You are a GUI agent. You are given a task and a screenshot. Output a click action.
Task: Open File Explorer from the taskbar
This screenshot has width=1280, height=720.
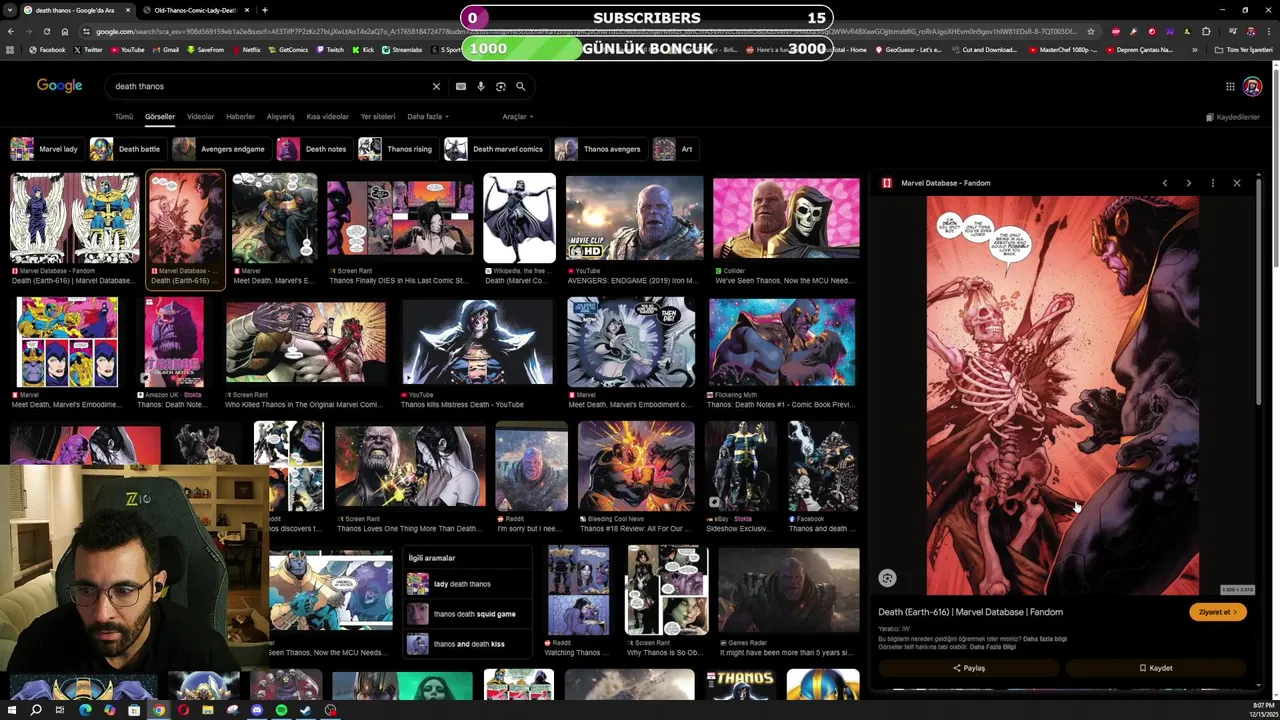tap(208, 710)
